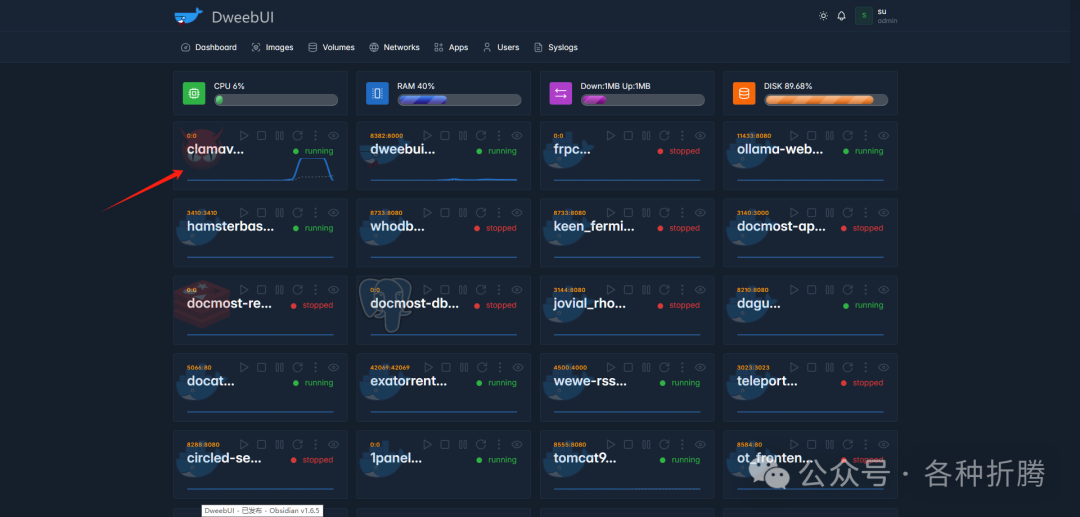
Task: Open the Dashboard tab
Action: click(x=209, y=48)
